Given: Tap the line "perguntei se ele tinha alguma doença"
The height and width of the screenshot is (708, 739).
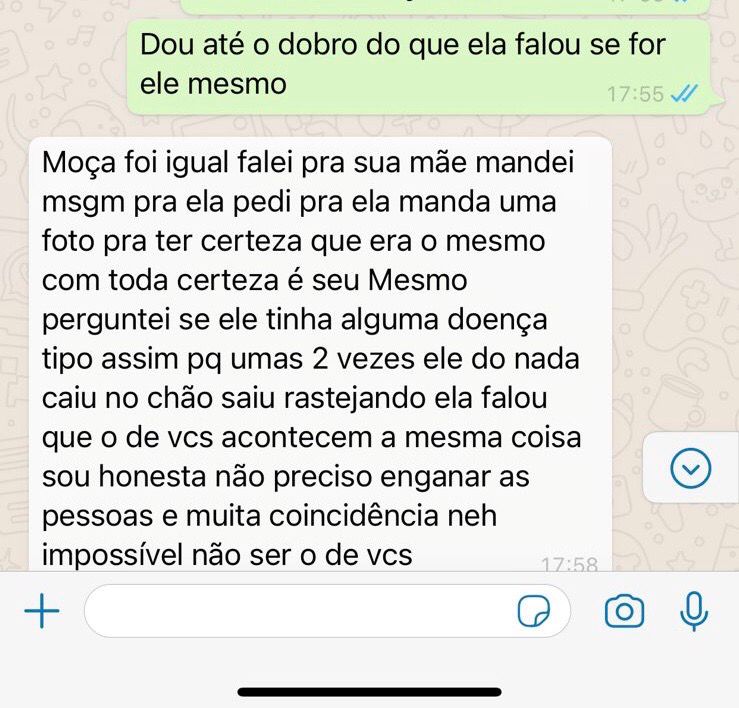Looking at the screenshot, I should click(295, 320).
